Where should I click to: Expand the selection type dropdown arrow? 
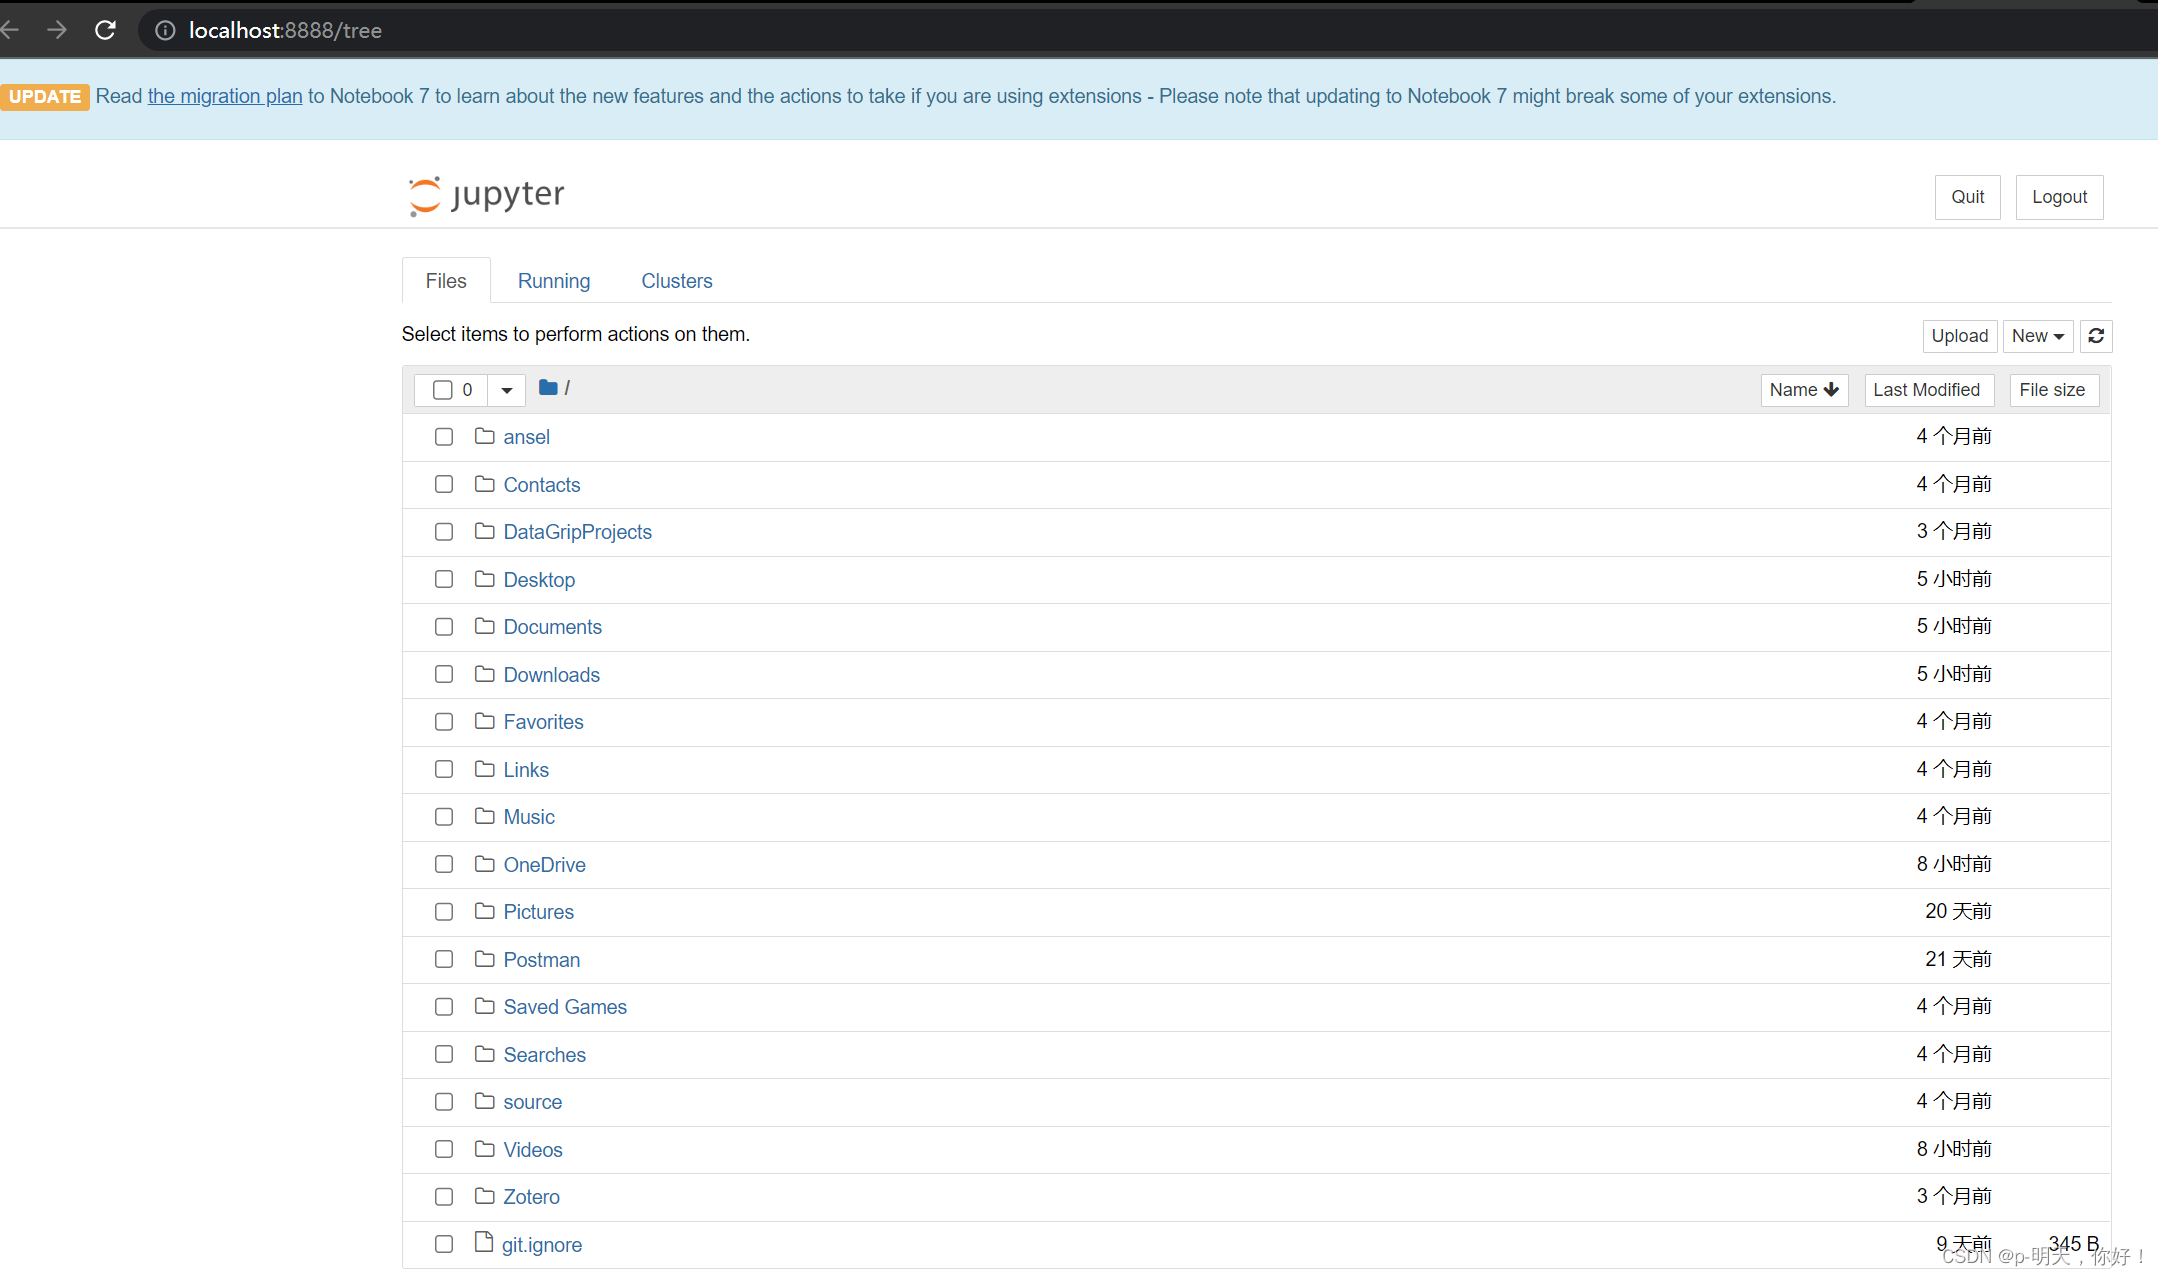507,390
